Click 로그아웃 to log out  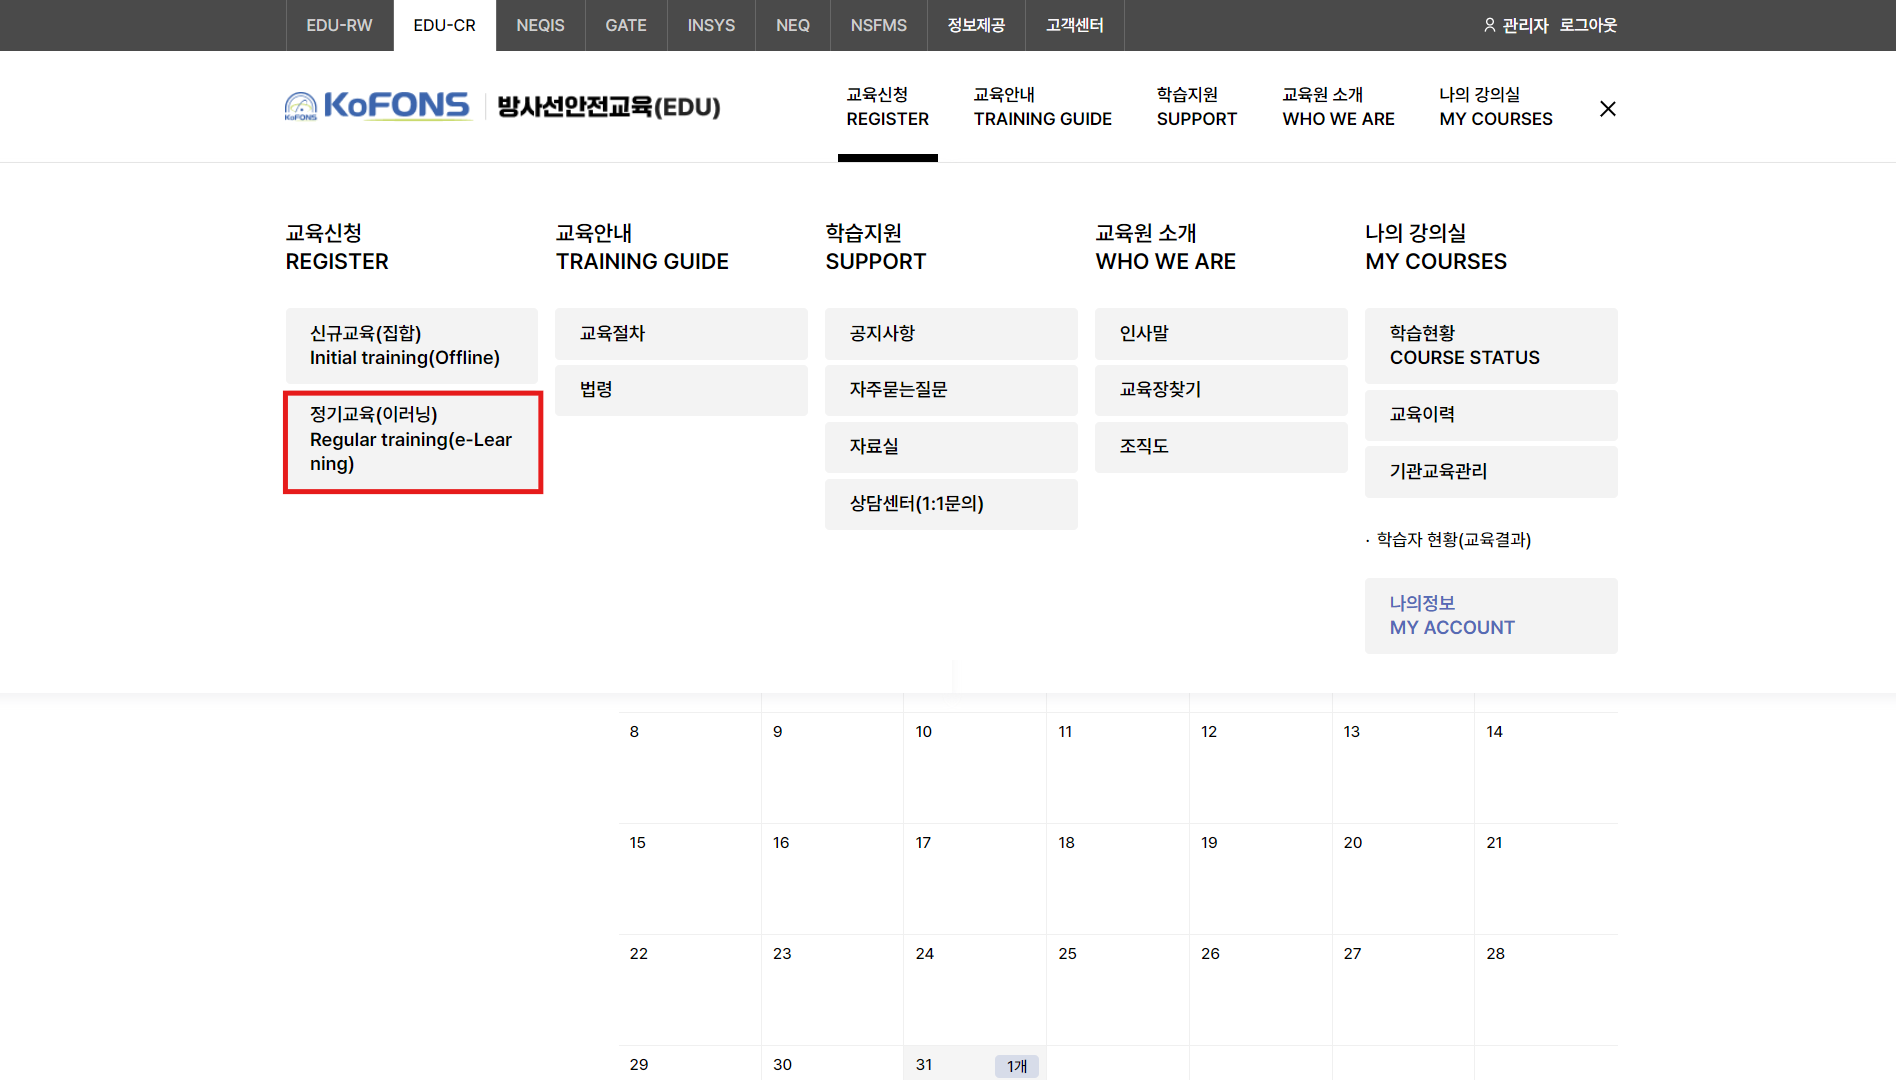click(x=1588, y=25)
